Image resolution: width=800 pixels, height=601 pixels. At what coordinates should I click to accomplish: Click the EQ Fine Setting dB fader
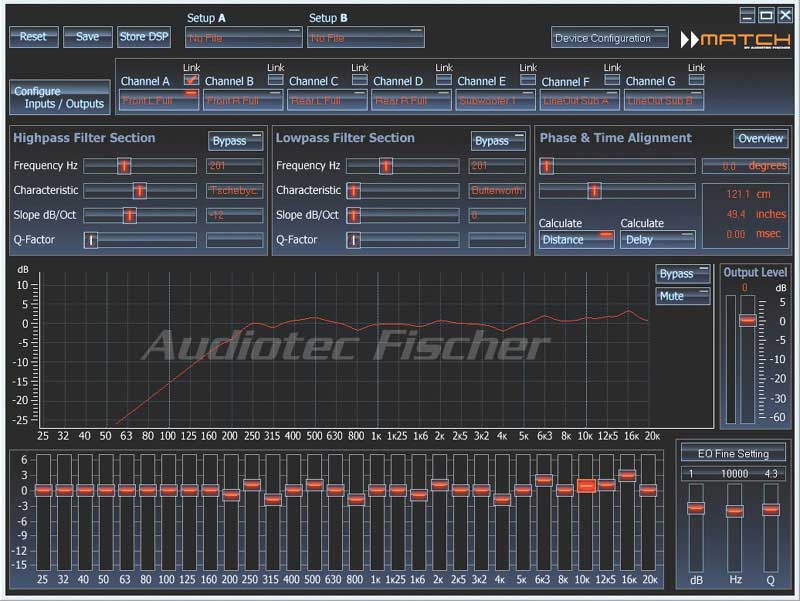(696, 508)
